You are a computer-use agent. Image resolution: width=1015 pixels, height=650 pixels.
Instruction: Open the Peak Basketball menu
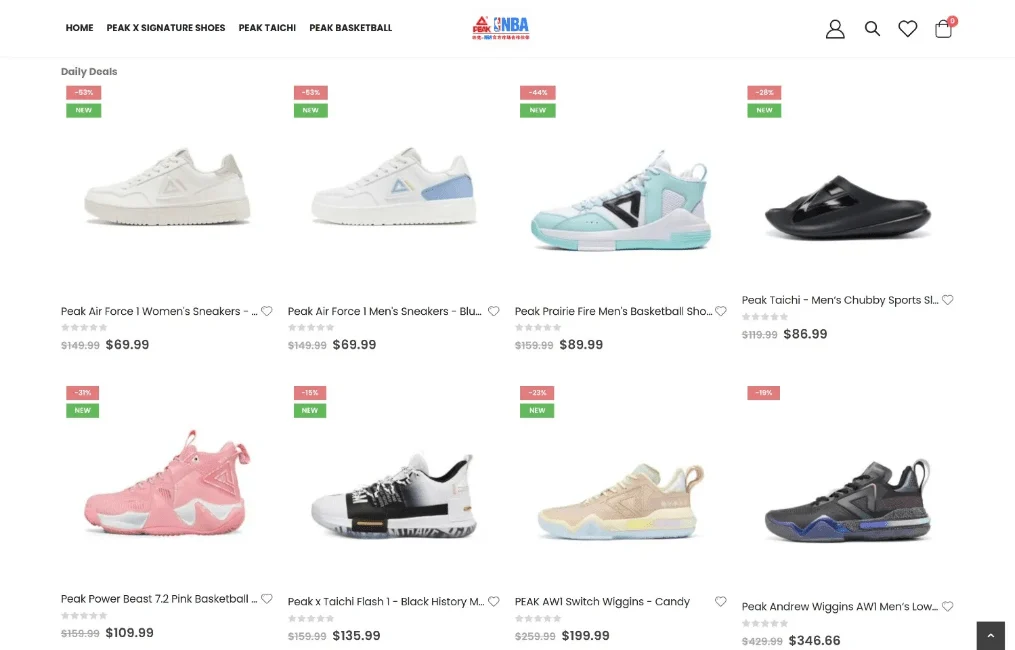351,28
